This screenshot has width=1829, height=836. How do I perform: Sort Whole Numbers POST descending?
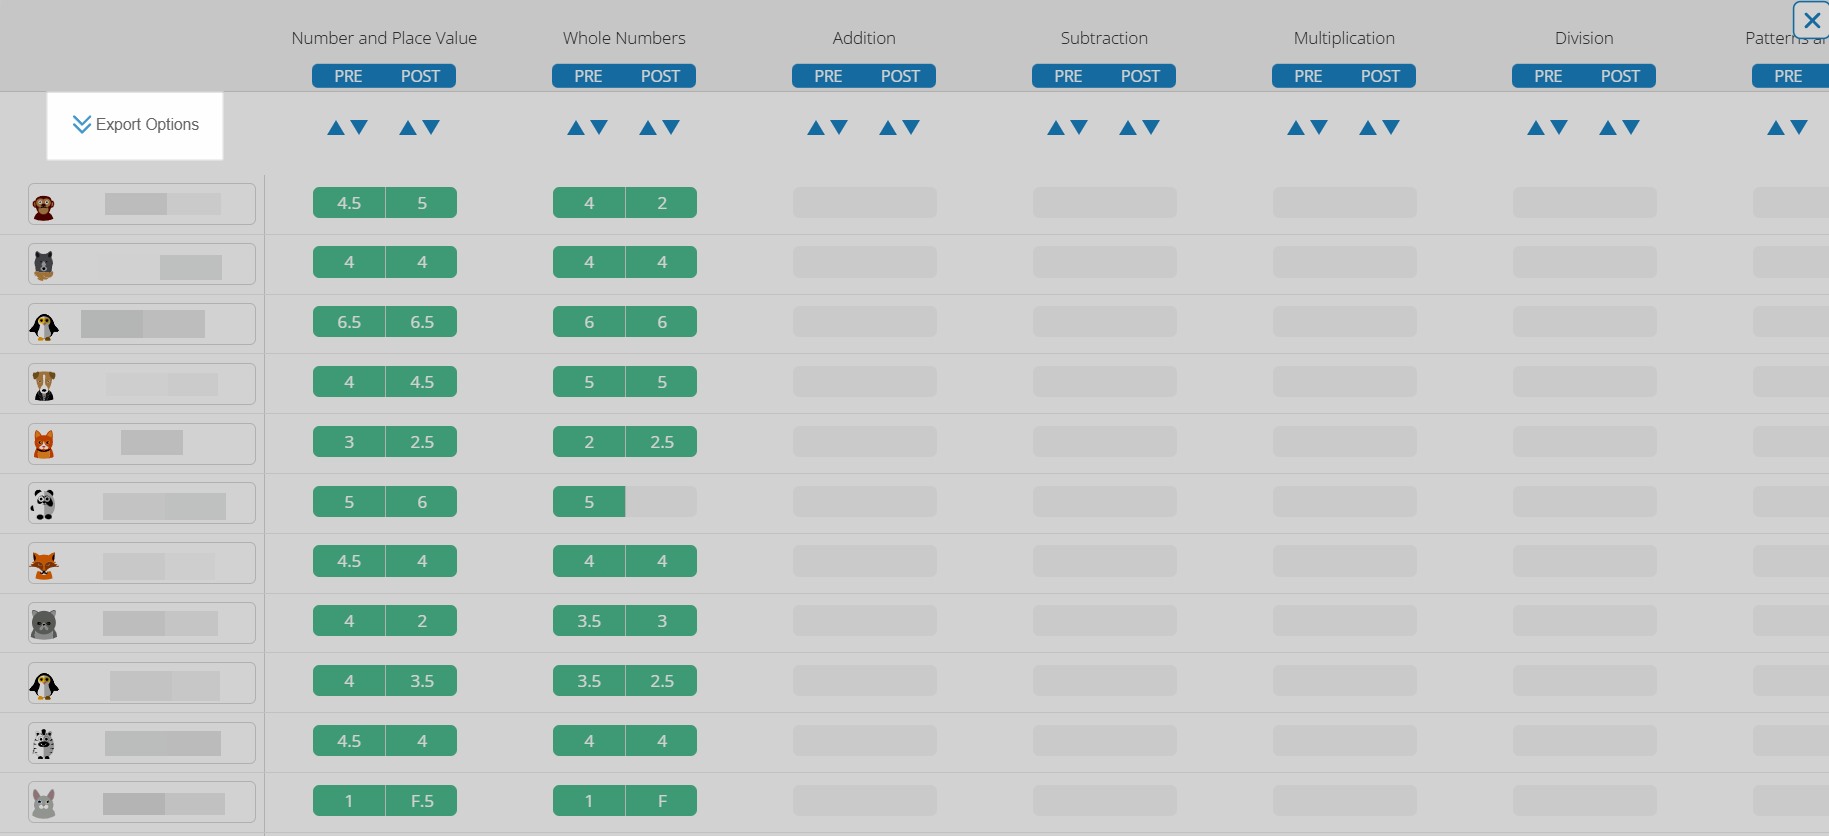[x=671, y=127]
